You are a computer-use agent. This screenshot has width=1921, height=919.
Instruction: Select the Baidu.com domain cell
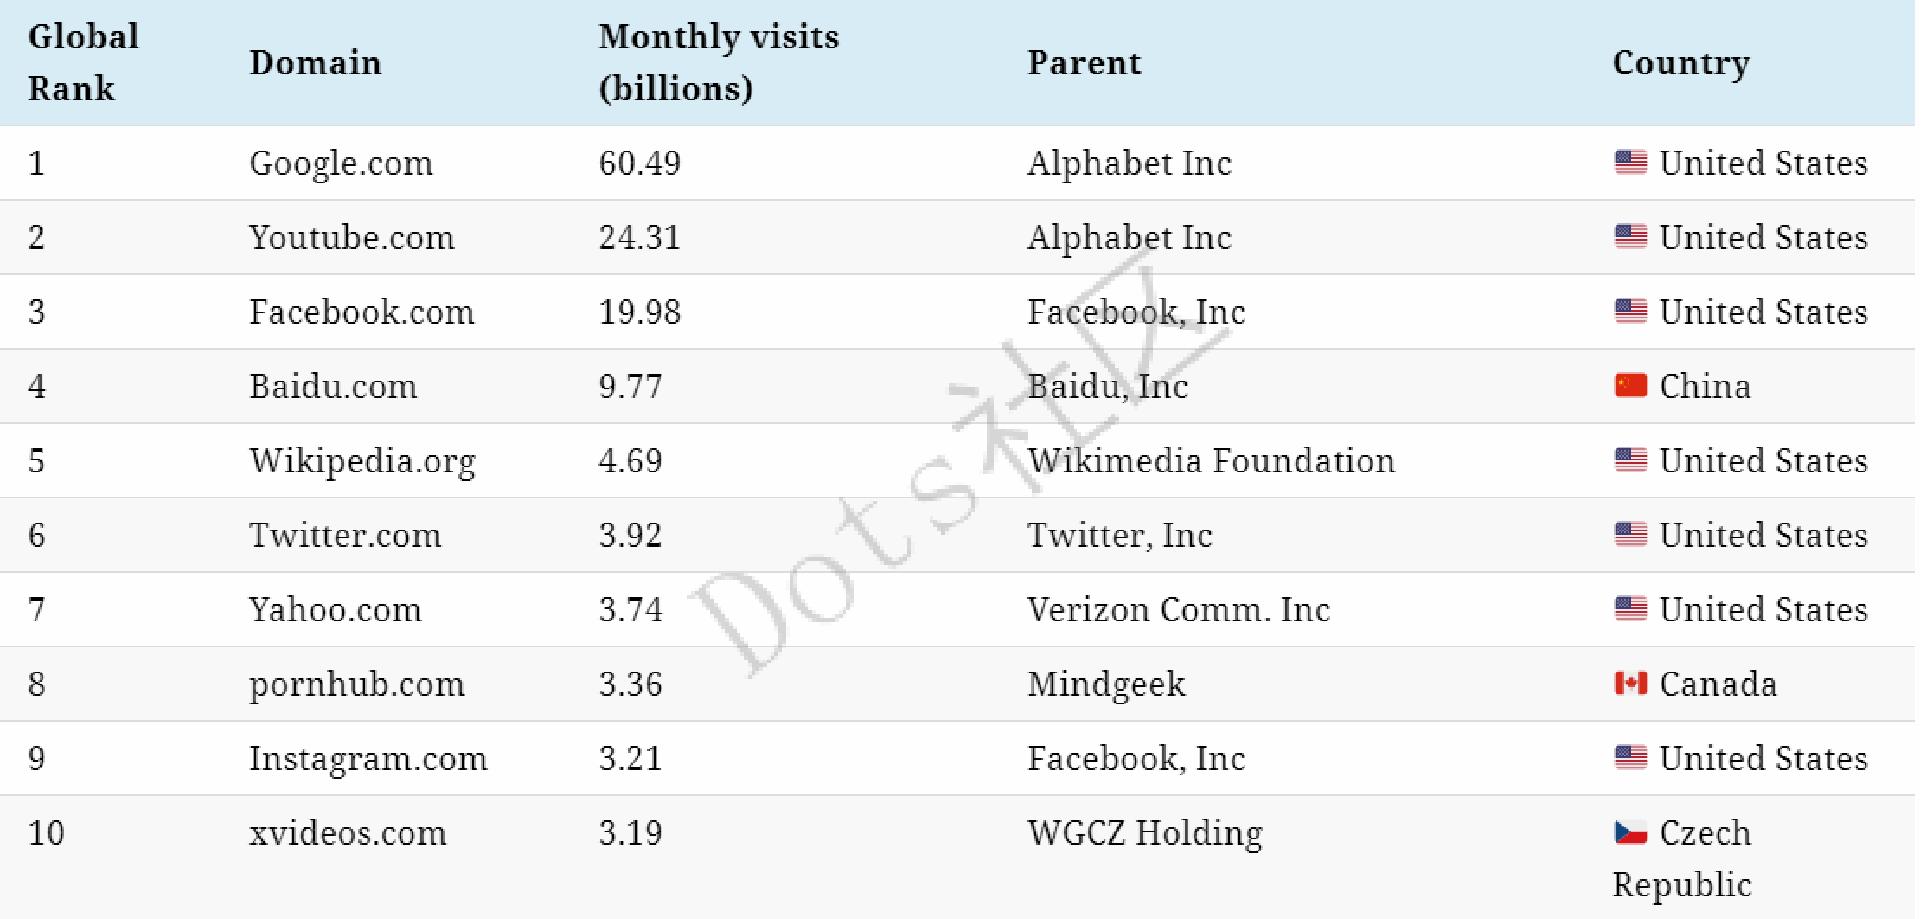pos(333,386)
